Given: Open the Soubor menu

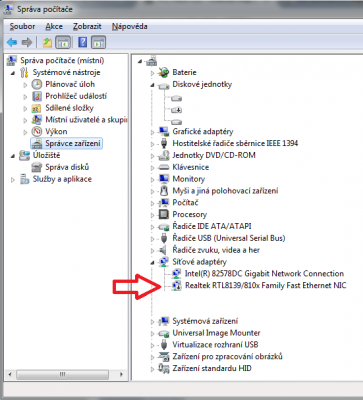Looking at the screenshot, I should point(22,26).
